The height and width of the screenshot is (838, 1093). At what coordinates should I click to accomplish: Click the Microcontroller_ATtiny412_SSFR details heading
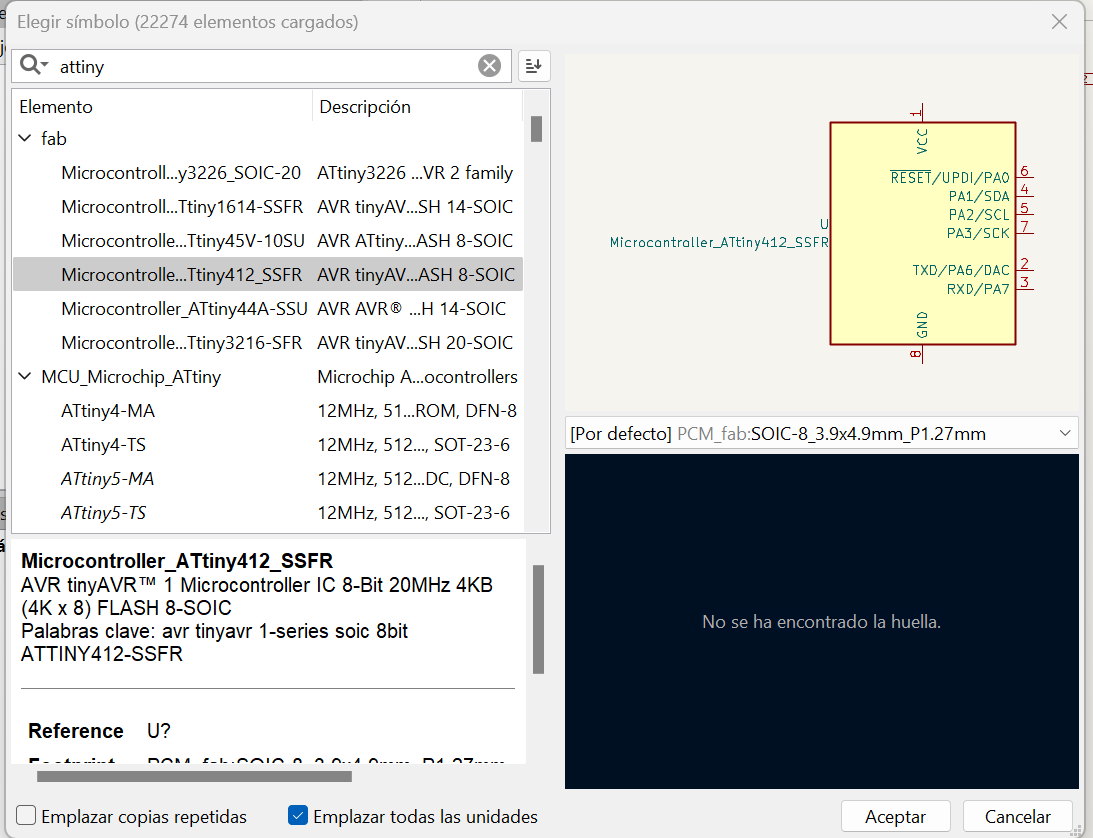[177, 561]
